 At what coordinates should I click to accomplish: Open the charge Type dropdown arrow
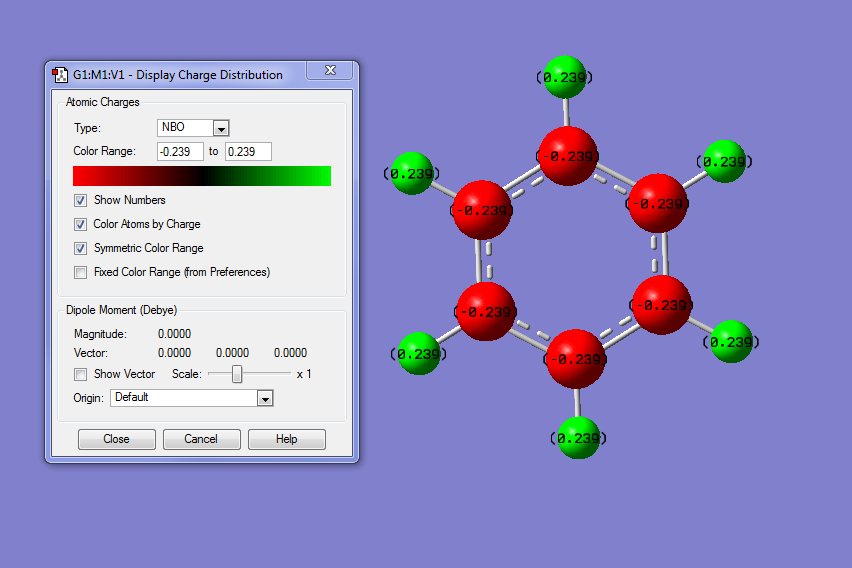(x=221, y=128)
